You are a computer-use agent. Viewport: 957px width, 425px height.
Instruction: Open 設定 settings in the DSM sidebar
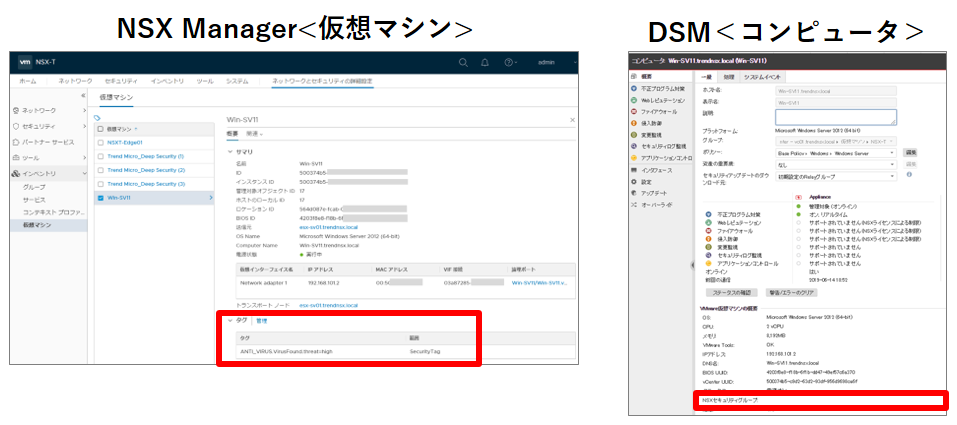coord(643,182)
